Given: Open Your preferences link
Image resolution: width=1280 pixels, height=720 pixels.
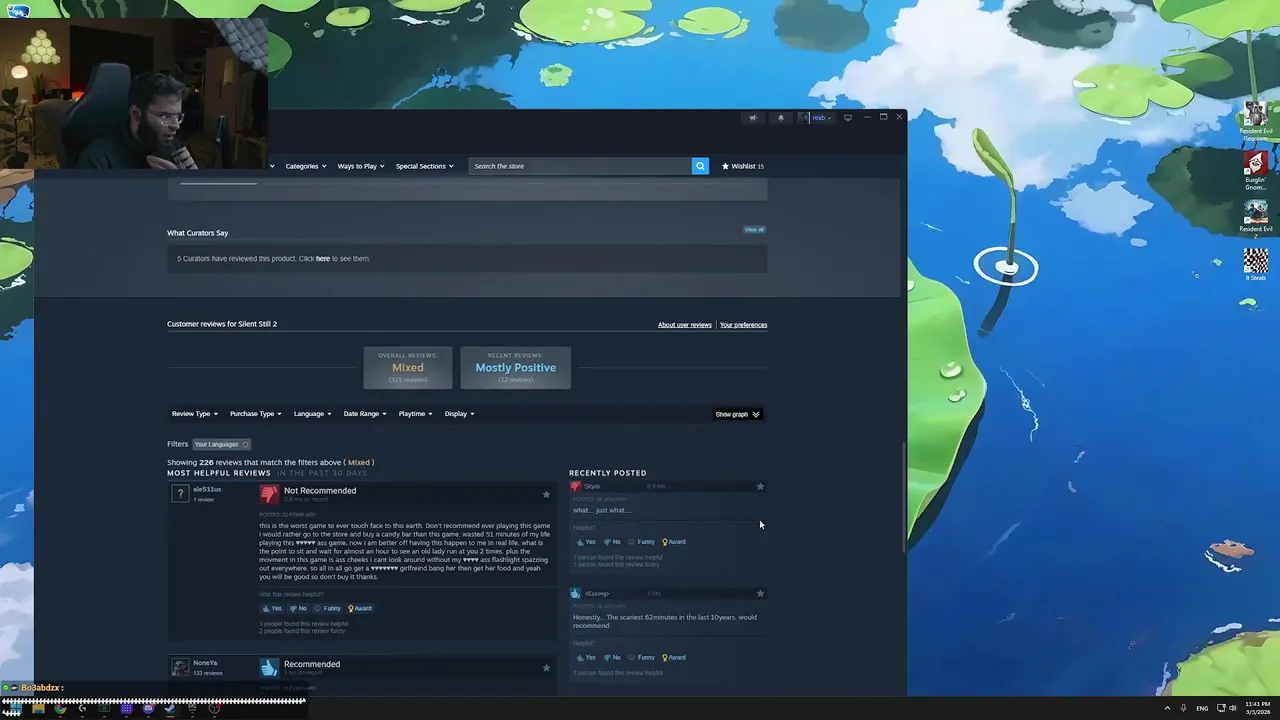Looking at the screenshot, I should [x=743, y=325].
